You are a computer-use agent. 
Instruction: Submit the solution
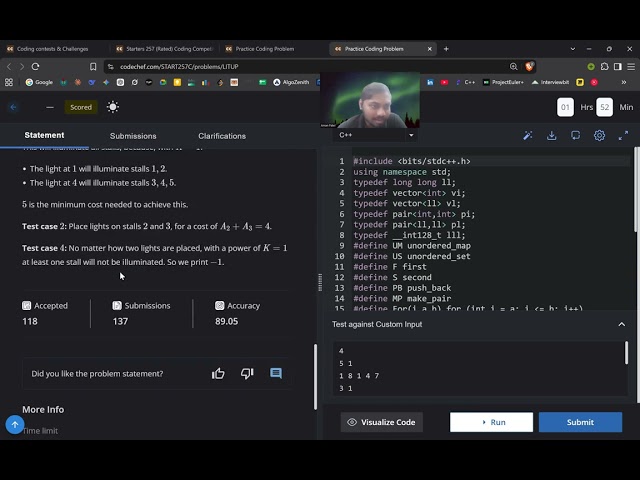[580, 422]
